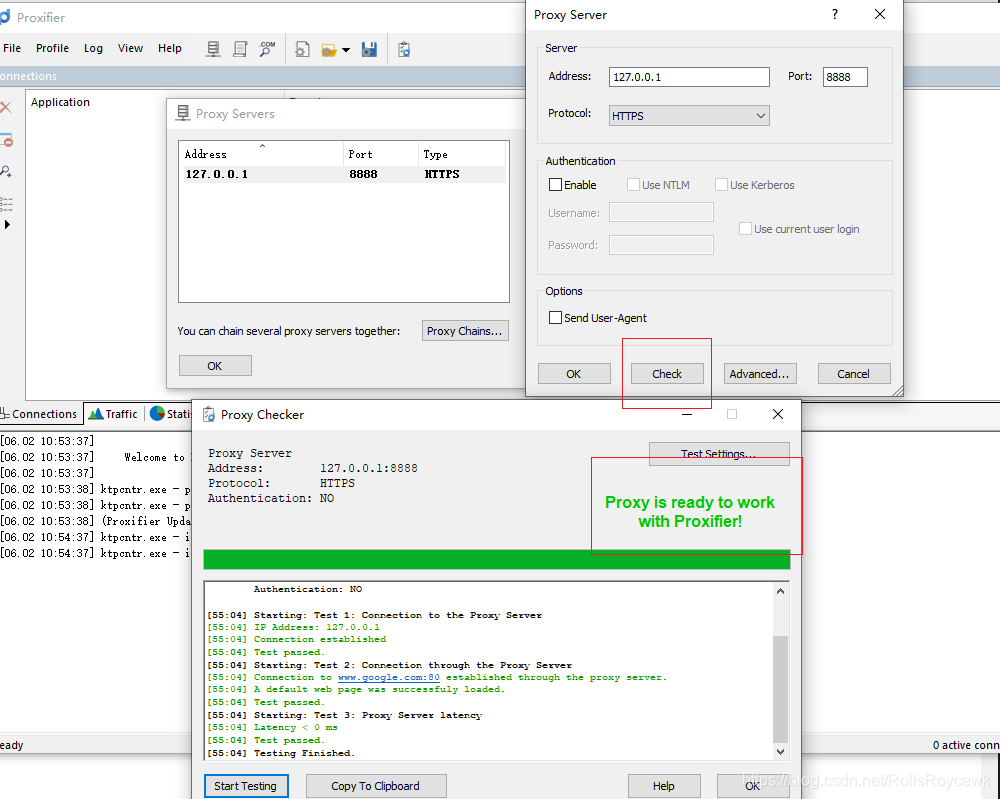Check the Send User-Agent option
Image resolution: width=1000 pixels, height=799 pixels.
(x=555, y=318)
